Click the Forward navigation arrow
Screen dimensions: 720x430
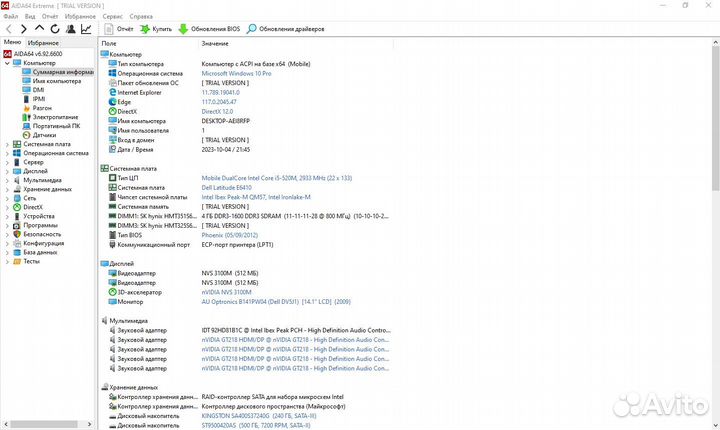[24, 29]
